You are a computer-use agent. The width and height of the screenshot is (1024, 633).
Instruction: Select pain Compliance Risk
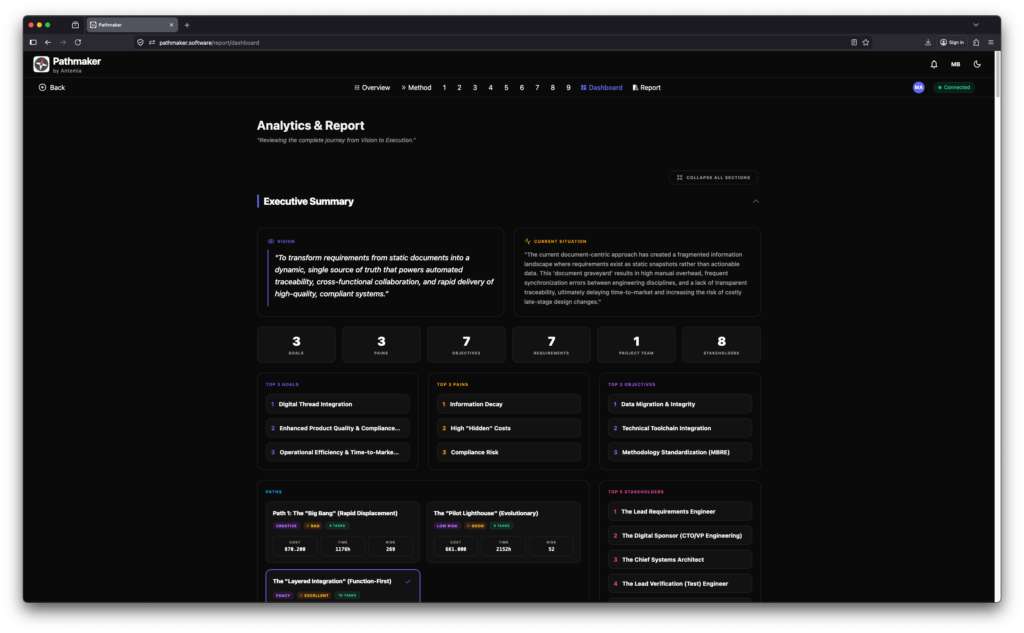[x=509, y=452]
